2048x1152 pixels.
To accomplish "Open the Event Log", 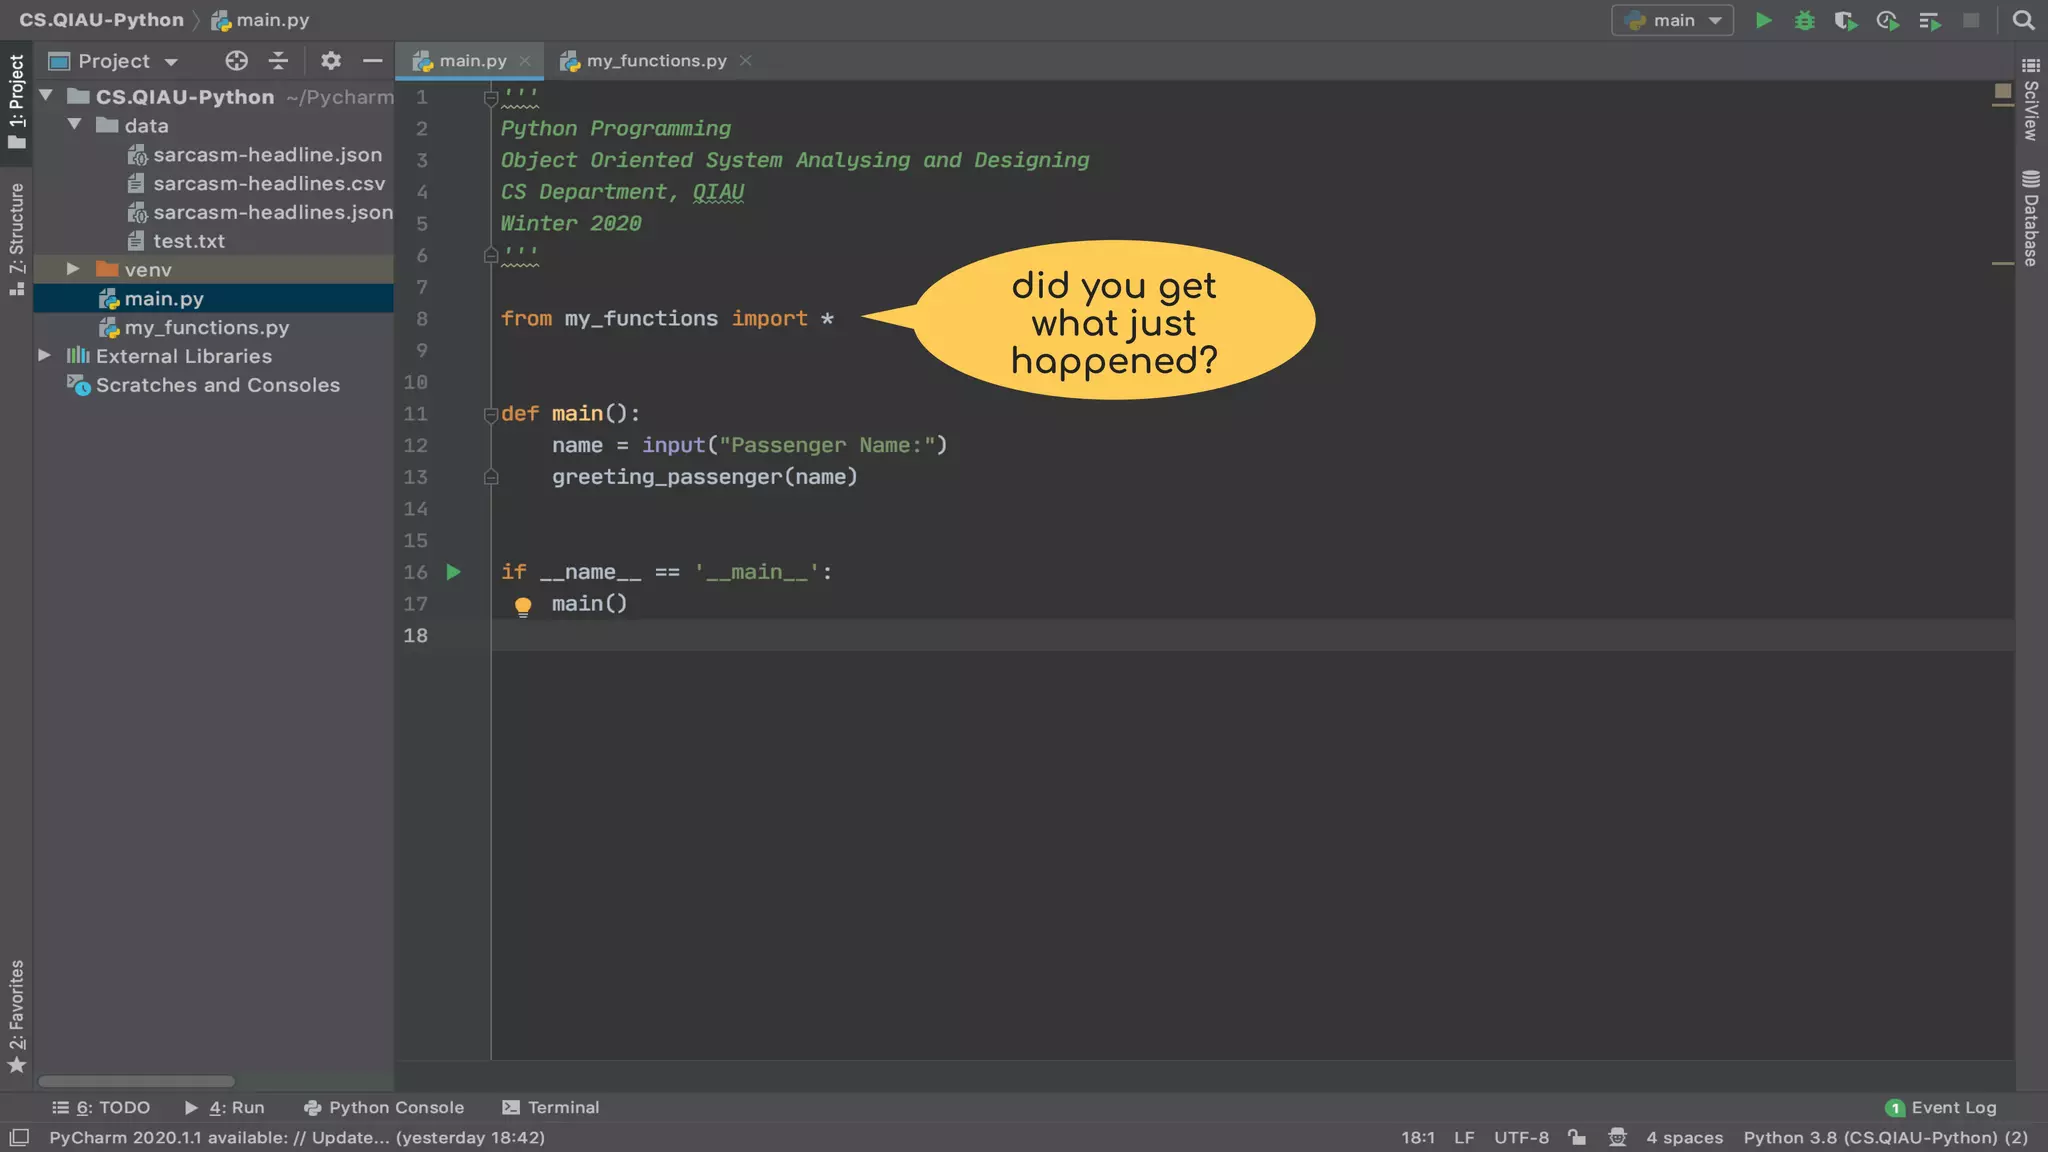I will pos(1941,1107).
